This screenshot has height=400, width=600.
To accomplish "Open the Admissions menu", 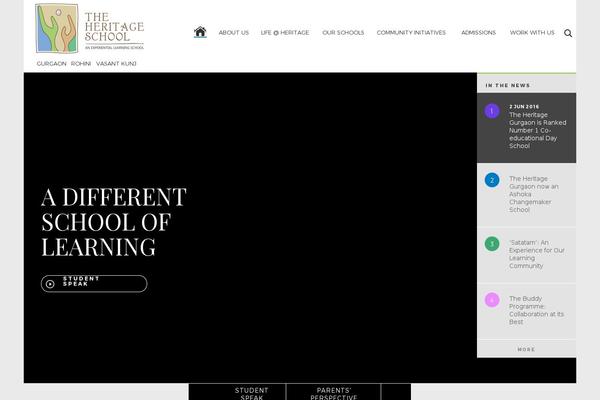I will pos(478,33).
